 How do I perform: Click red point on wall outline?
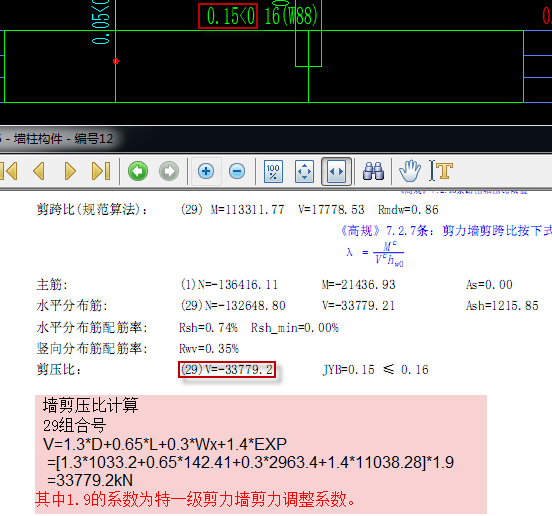tap(116, 61)
